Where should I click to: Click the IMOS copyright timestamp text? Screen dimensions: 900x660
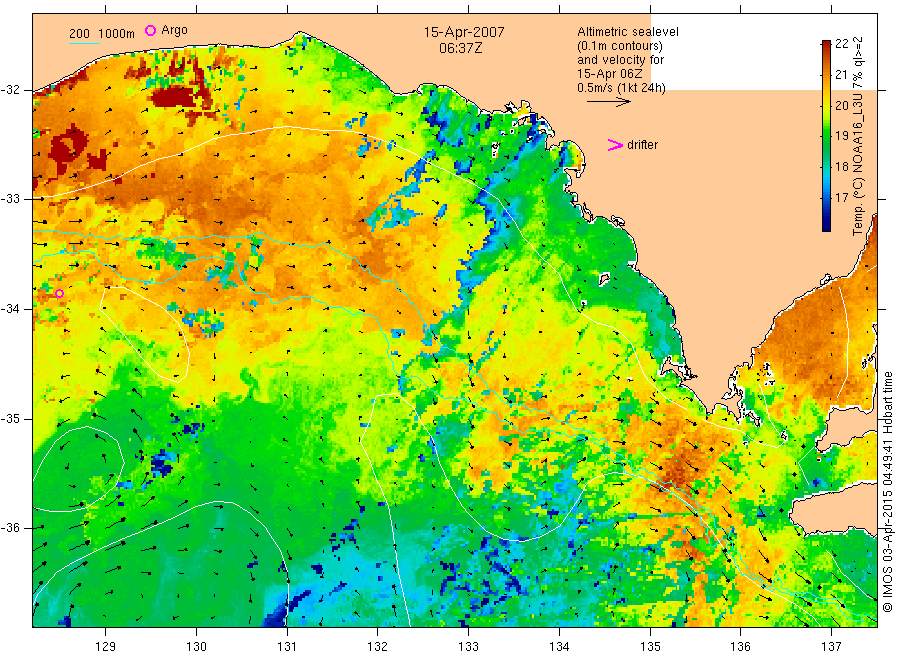tap(887, 492)
